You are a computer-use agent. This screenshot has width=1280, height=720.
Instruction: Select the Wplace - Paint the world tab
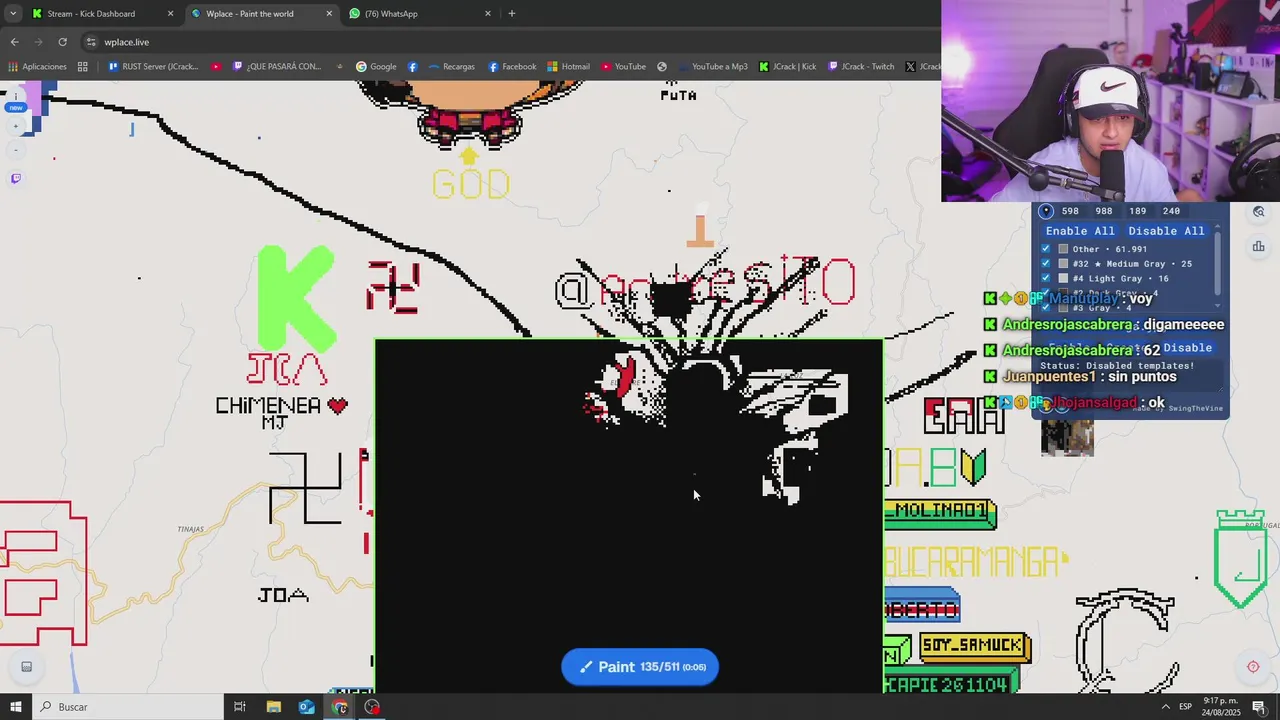(x=262, y=14)
